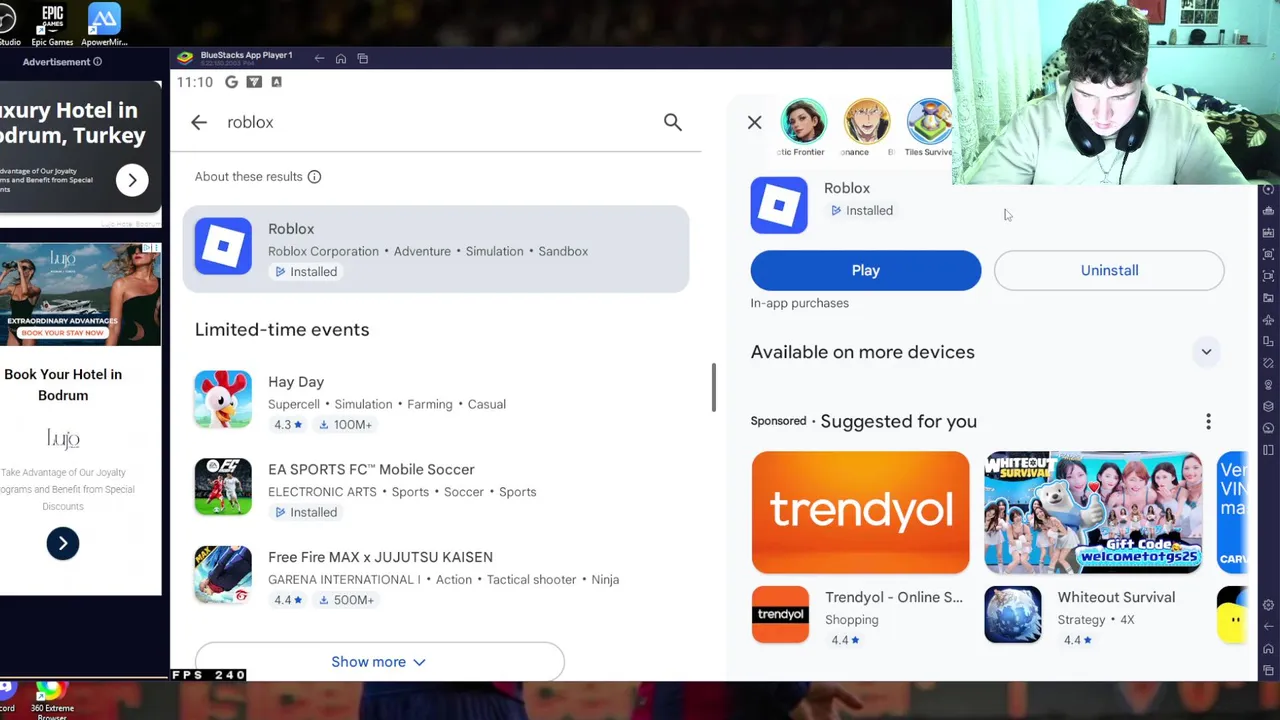Open the Epic Games desktop shortcut
Image resolution: width=1280 pixels, height=720 pixels.
coord(52,24)
